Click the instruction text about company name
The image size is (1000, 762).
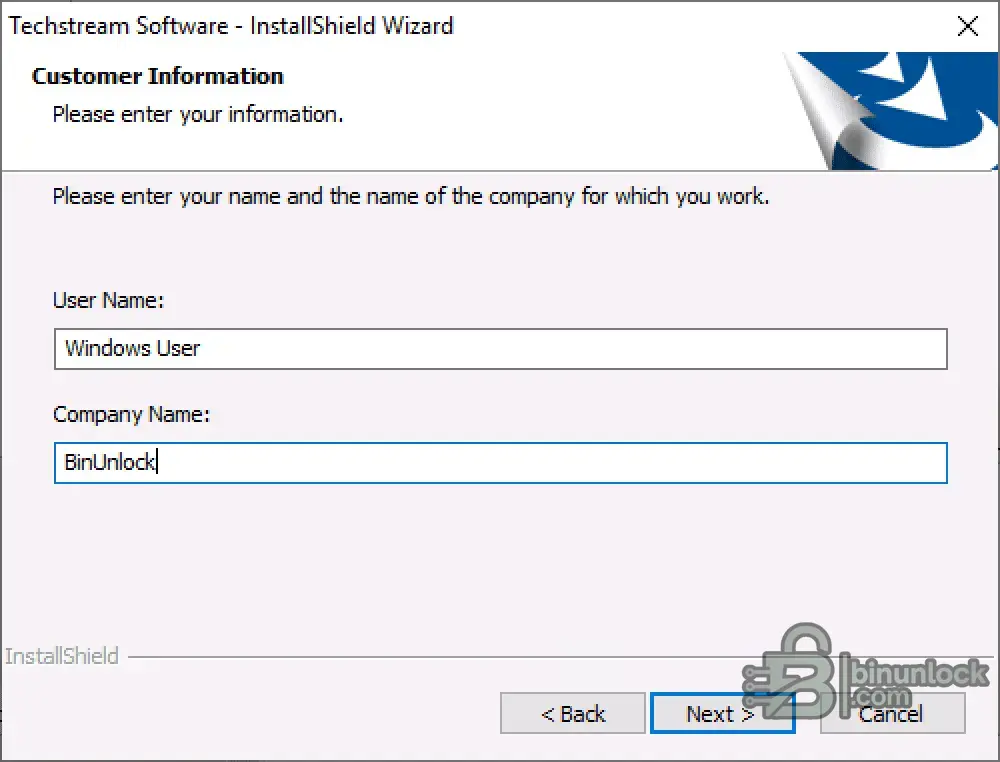(411, 196)
